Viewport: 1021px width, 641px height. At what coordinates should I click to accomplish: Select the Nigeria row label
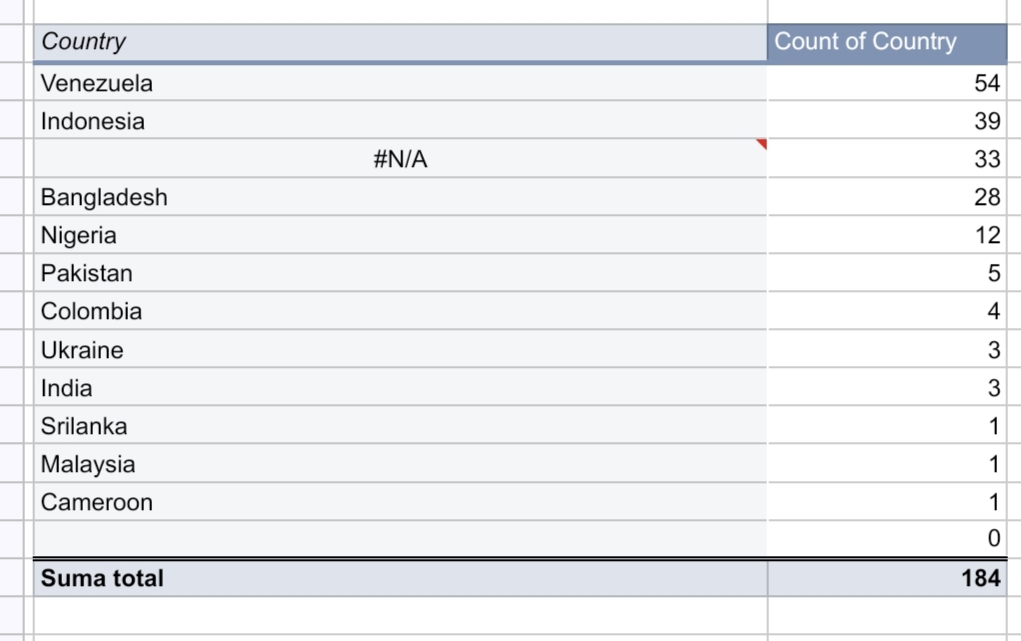[x=400, y=235]
